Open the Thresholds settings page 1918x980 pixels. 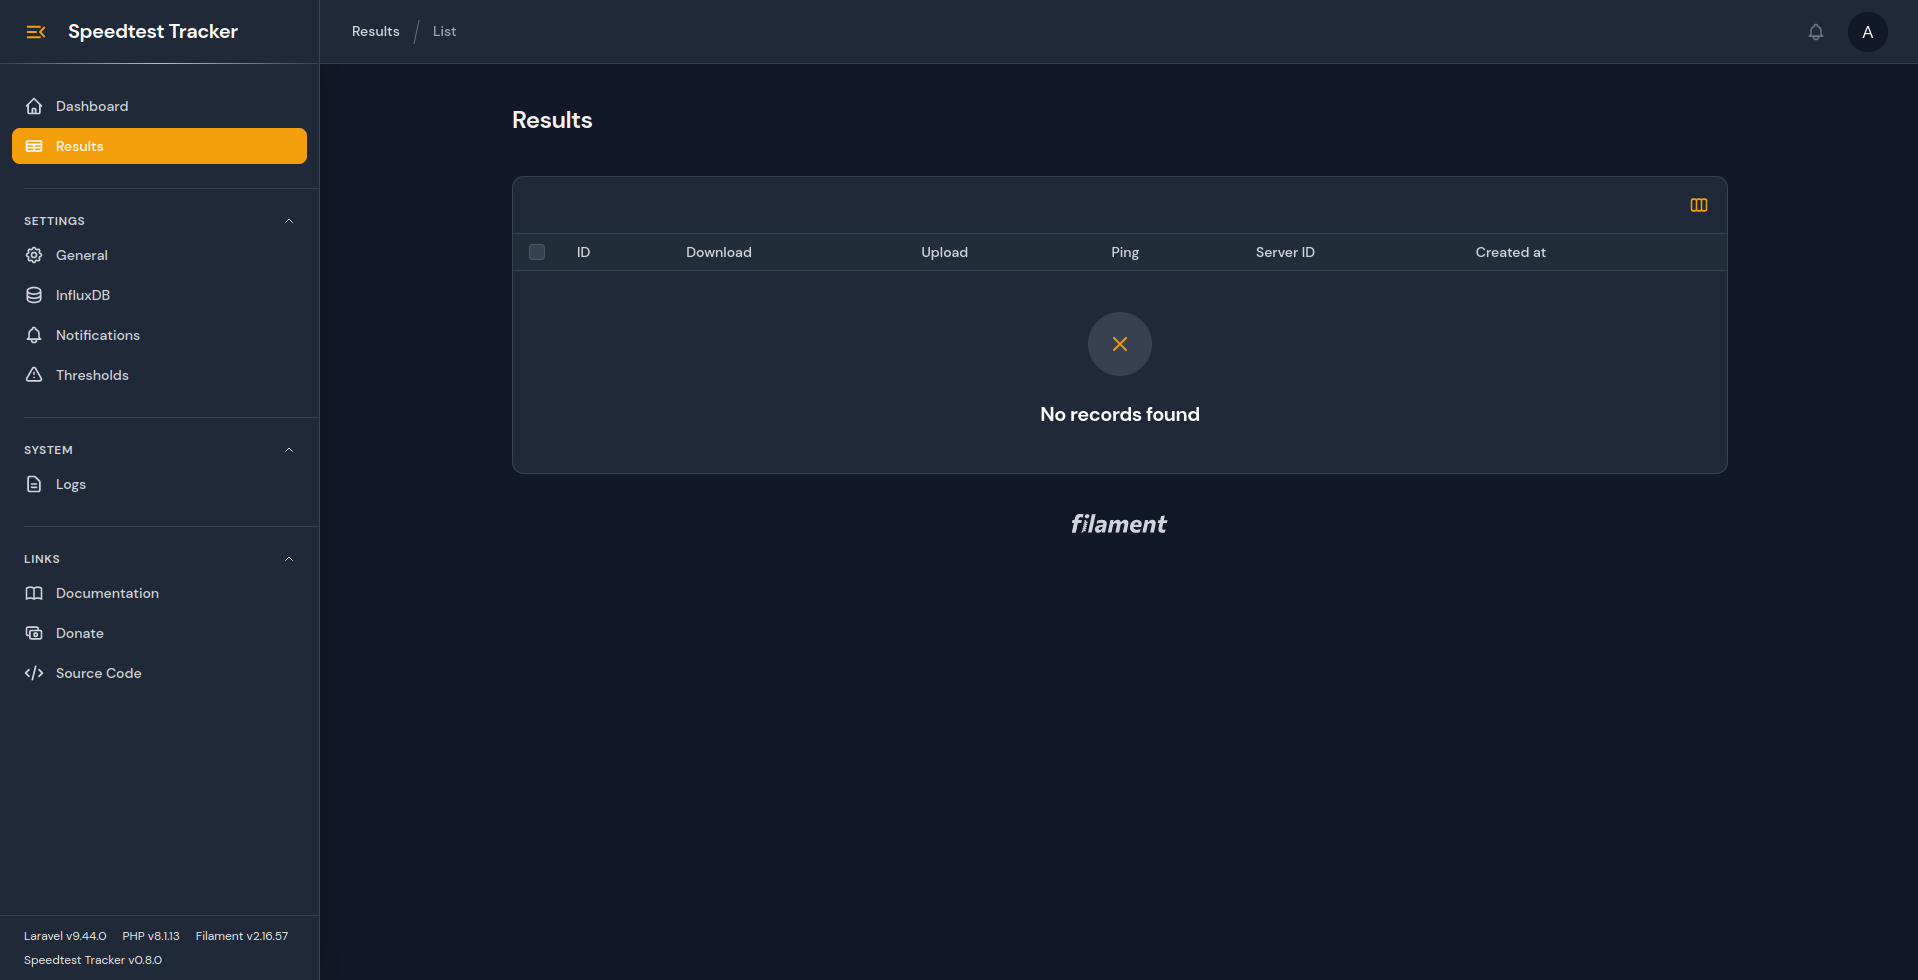(x=159, y=375)
